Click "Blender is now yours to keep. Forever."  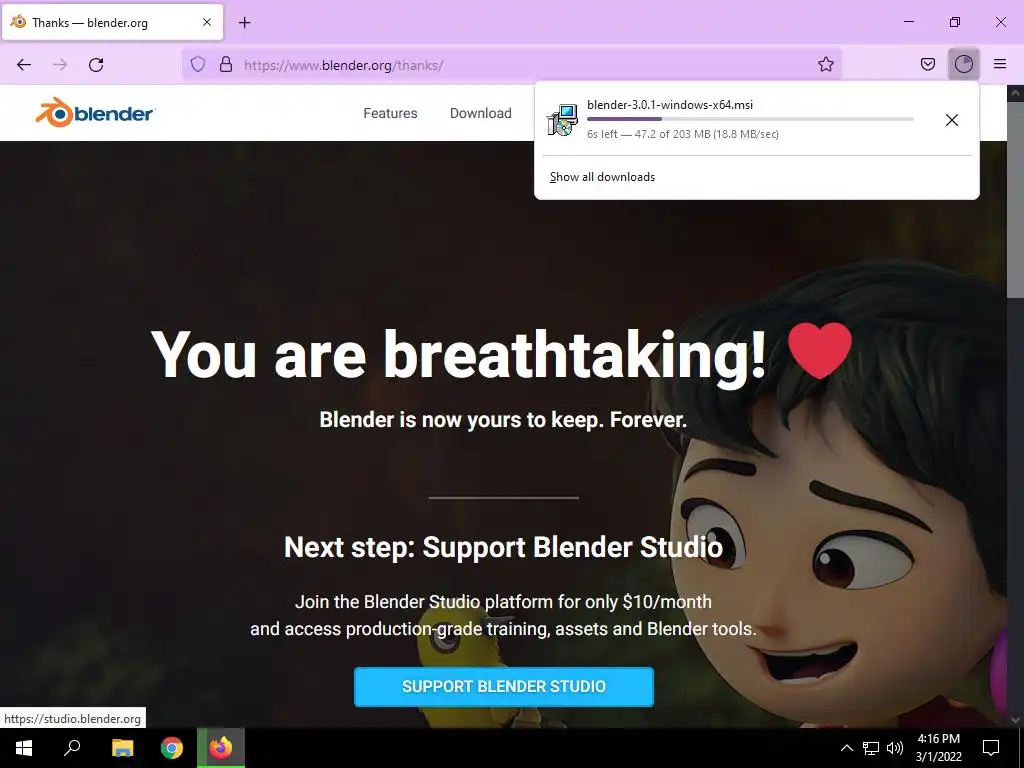pyautogui.click(x=504, y=420)
